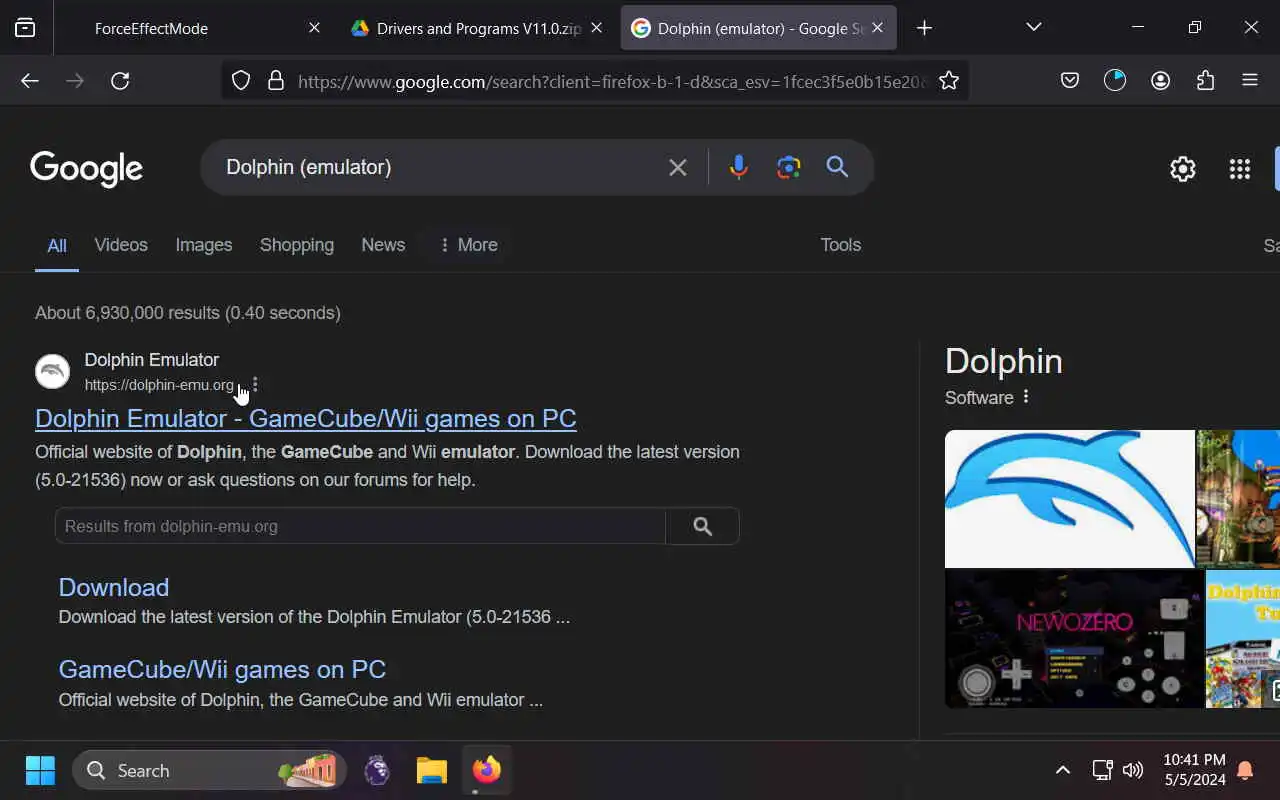Expand the list all tabs chevron
Image resolution: width=1280 pixels, height=800 pixels.
(1034, 27)
